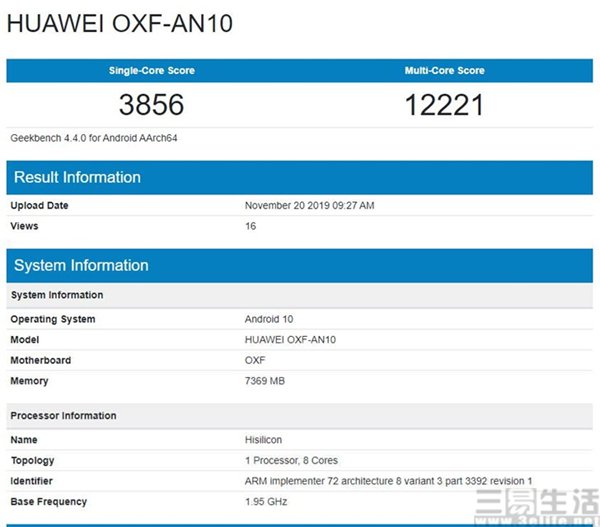Select the OXF motherboard value
Image resolution: width=600 pixels, height=527 pixels.
pos(255,361)
